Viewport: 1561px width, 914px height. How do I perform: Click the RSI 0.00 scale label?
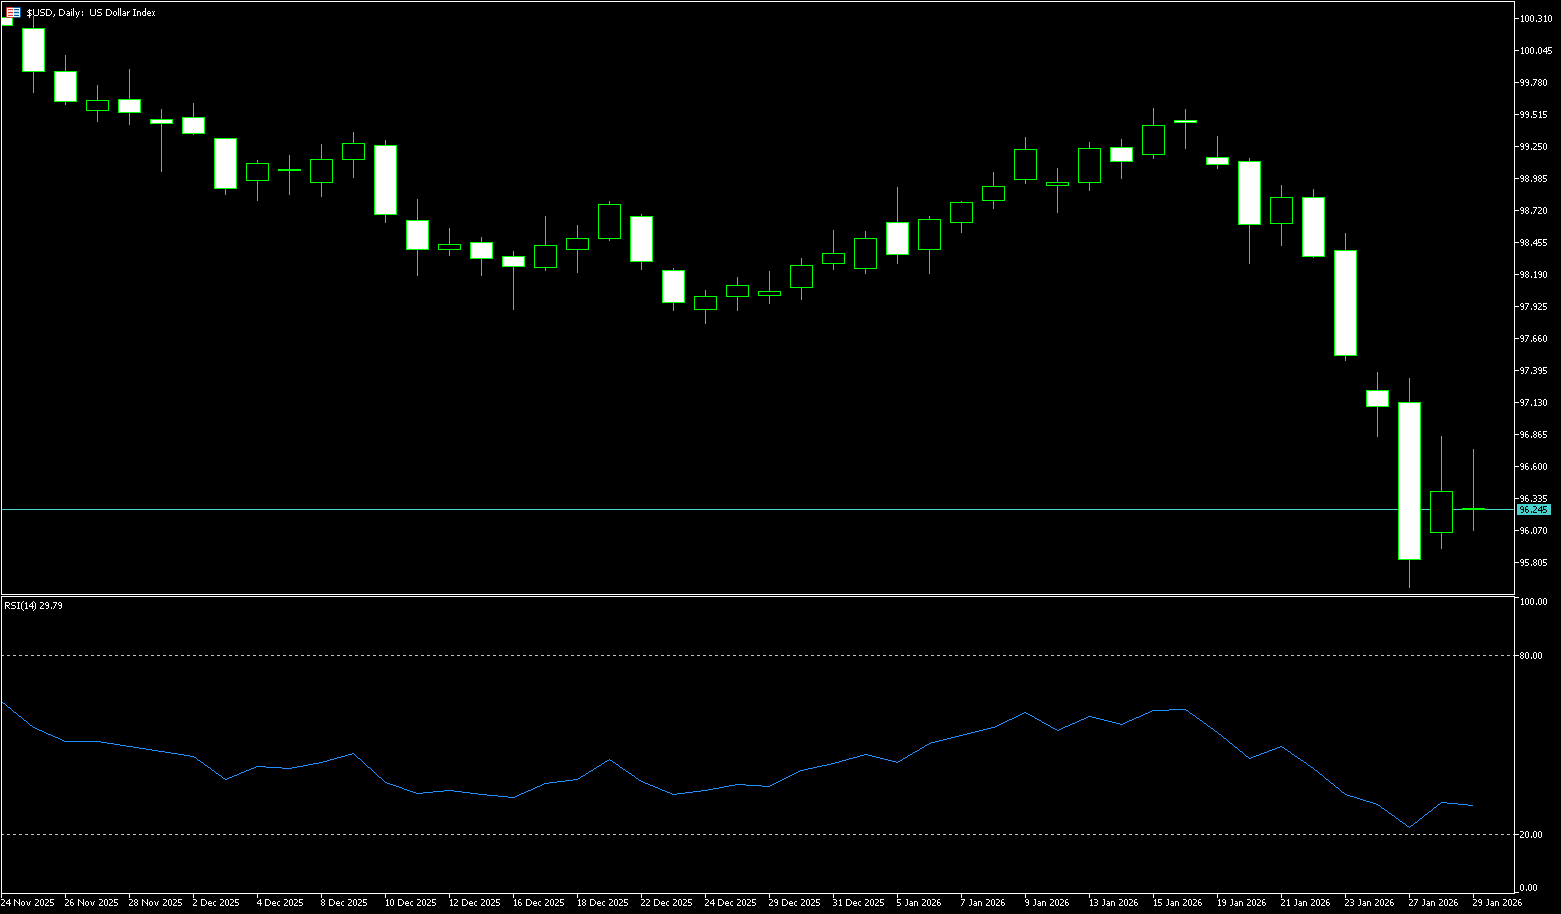(1529, 888)
